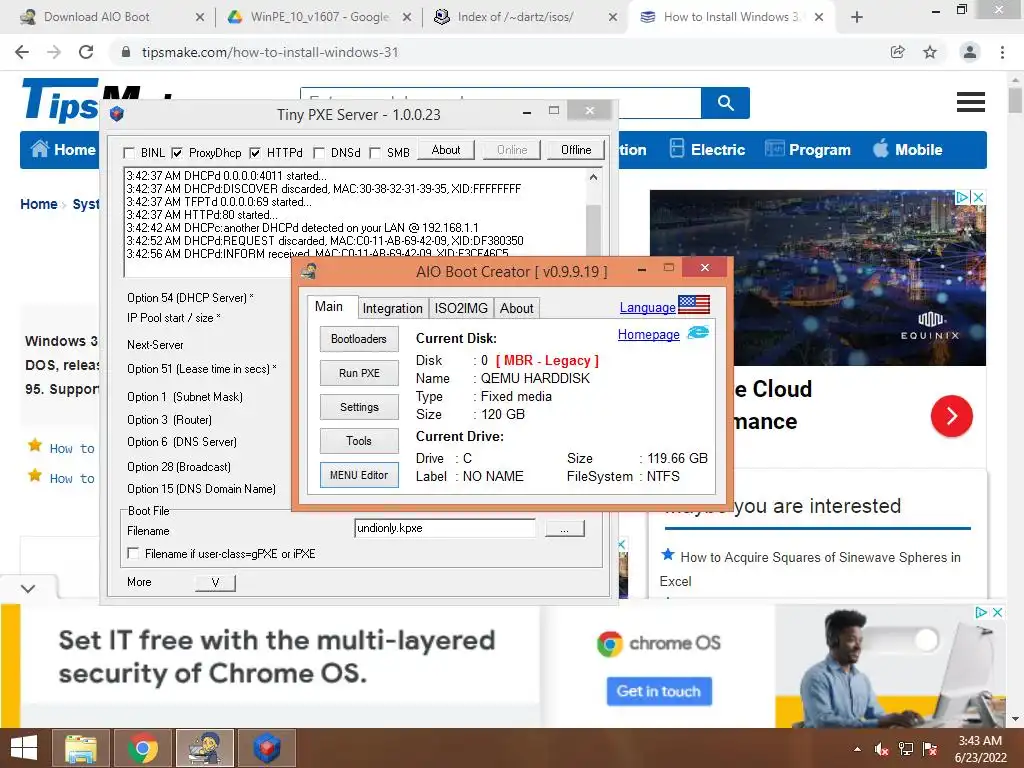1024x768 pixels.
Task: Close the Chrome OS banner ad X icon
Action: 998,613
